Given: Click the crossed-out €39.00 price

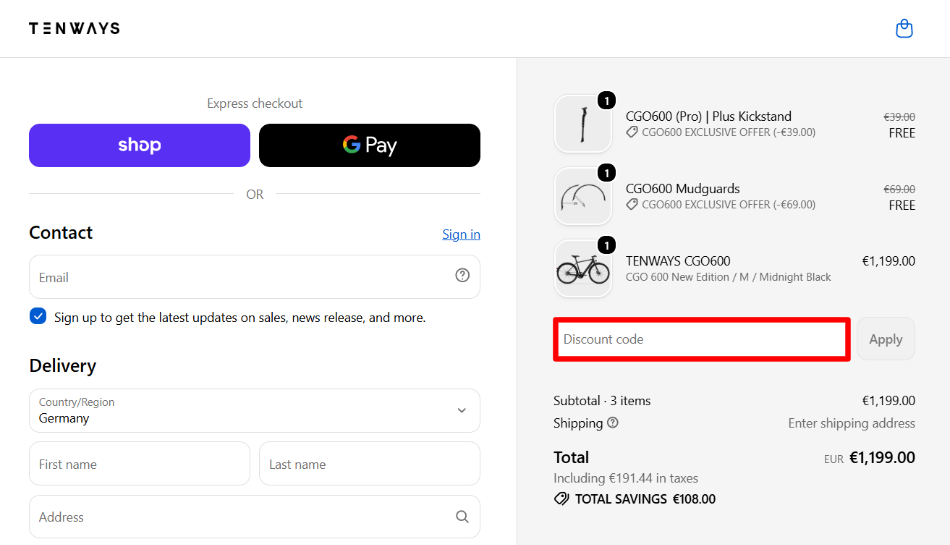Looking at the screenshot, I should 899,117.
